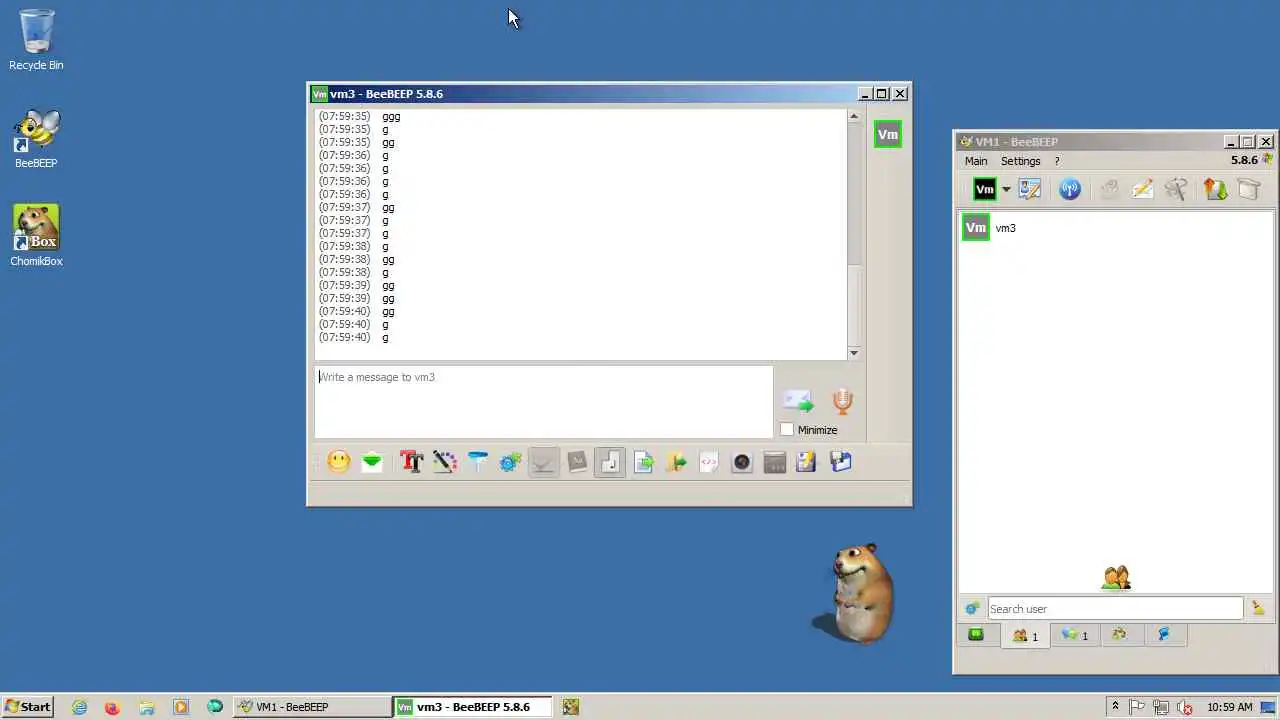Expand the status dropdown arrow
1280x720 pixels.
click(1006, 189)
